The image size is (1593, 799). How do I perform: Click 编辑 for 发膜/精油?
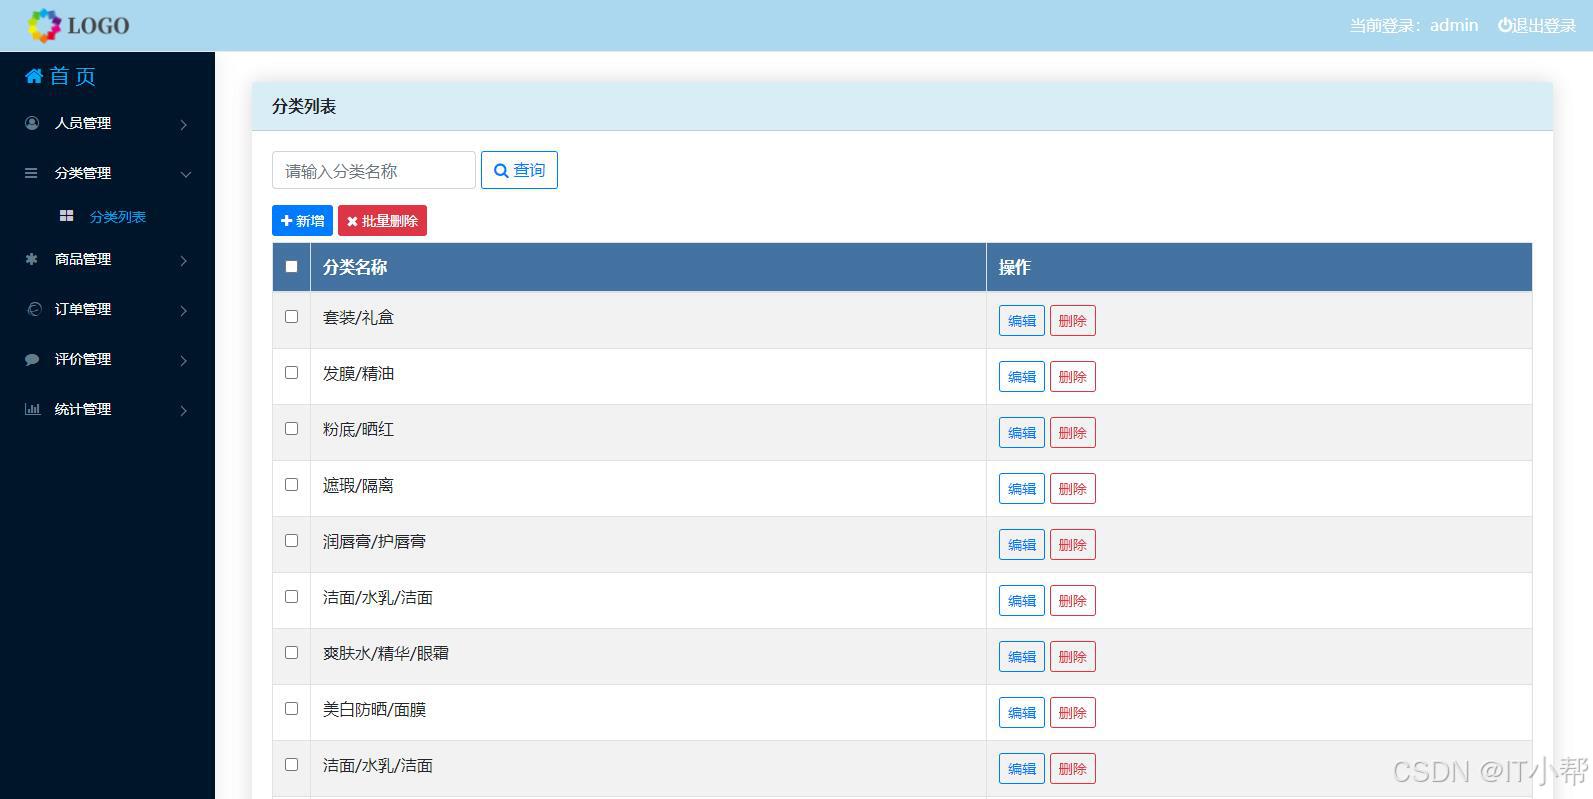tap(1022, 376)
